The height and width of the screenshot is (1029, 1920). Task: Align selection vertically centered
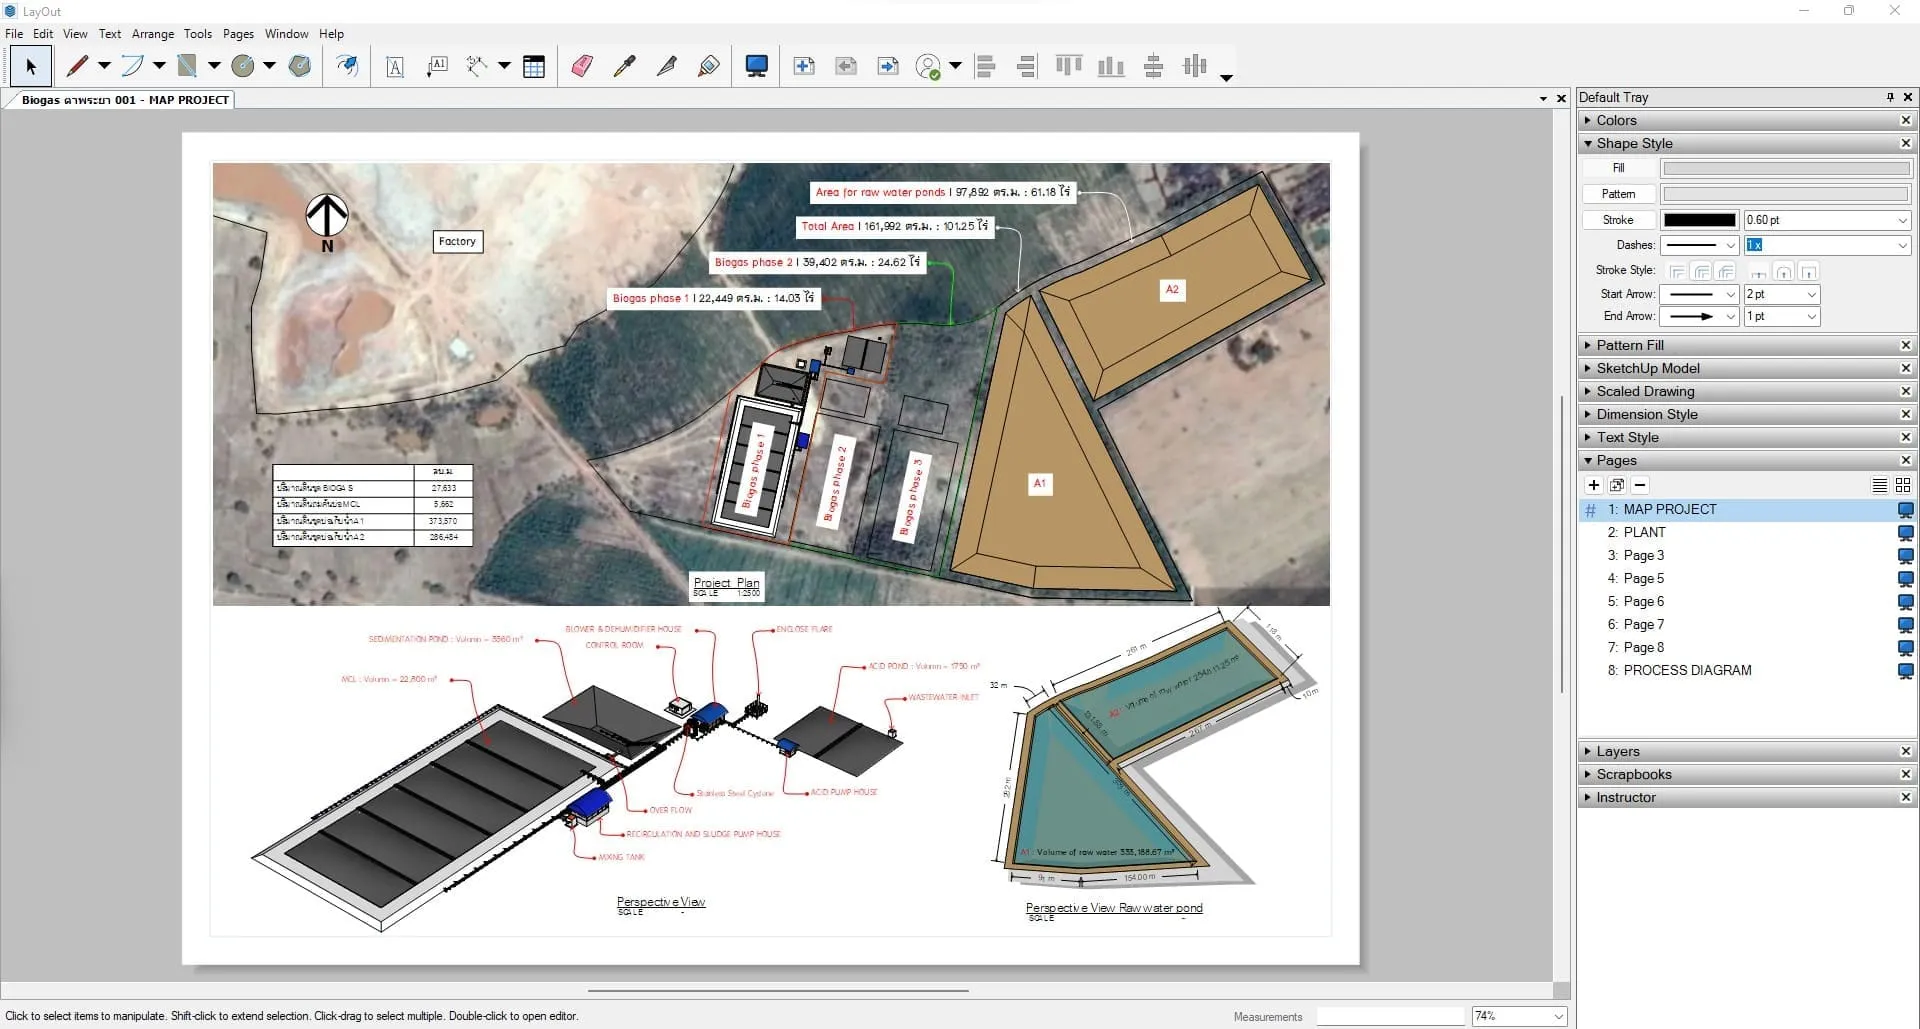[1153, 66]
